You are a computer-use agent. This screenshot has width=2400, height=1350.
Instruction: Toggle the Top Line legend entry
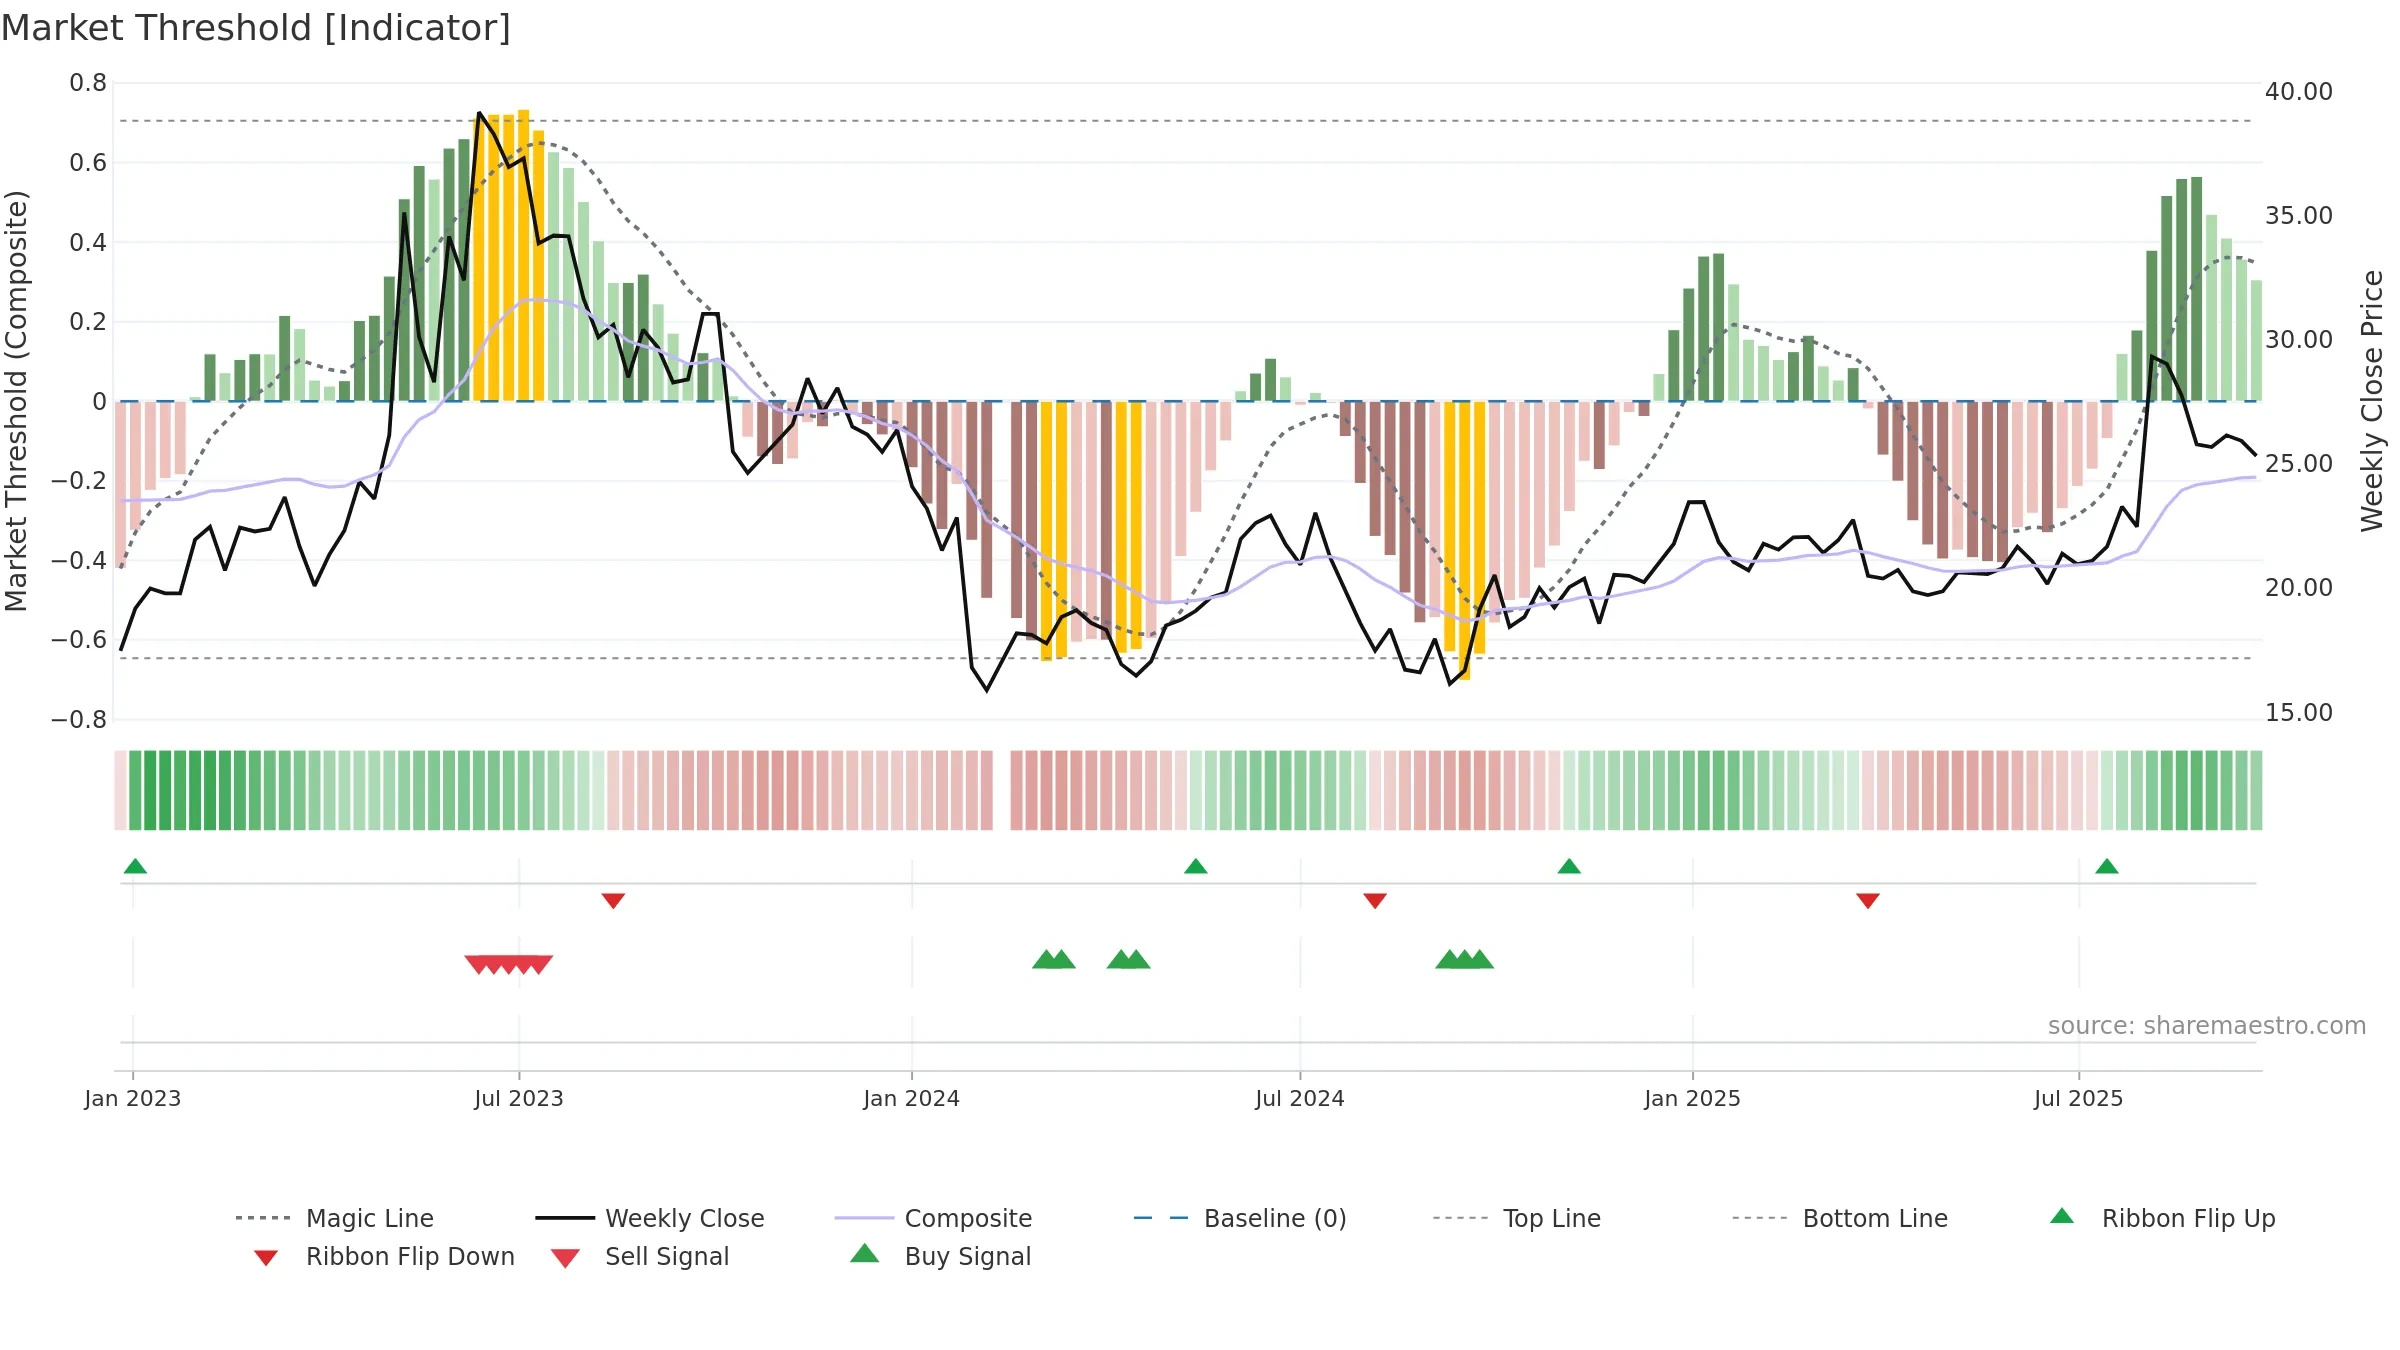1517,1218
